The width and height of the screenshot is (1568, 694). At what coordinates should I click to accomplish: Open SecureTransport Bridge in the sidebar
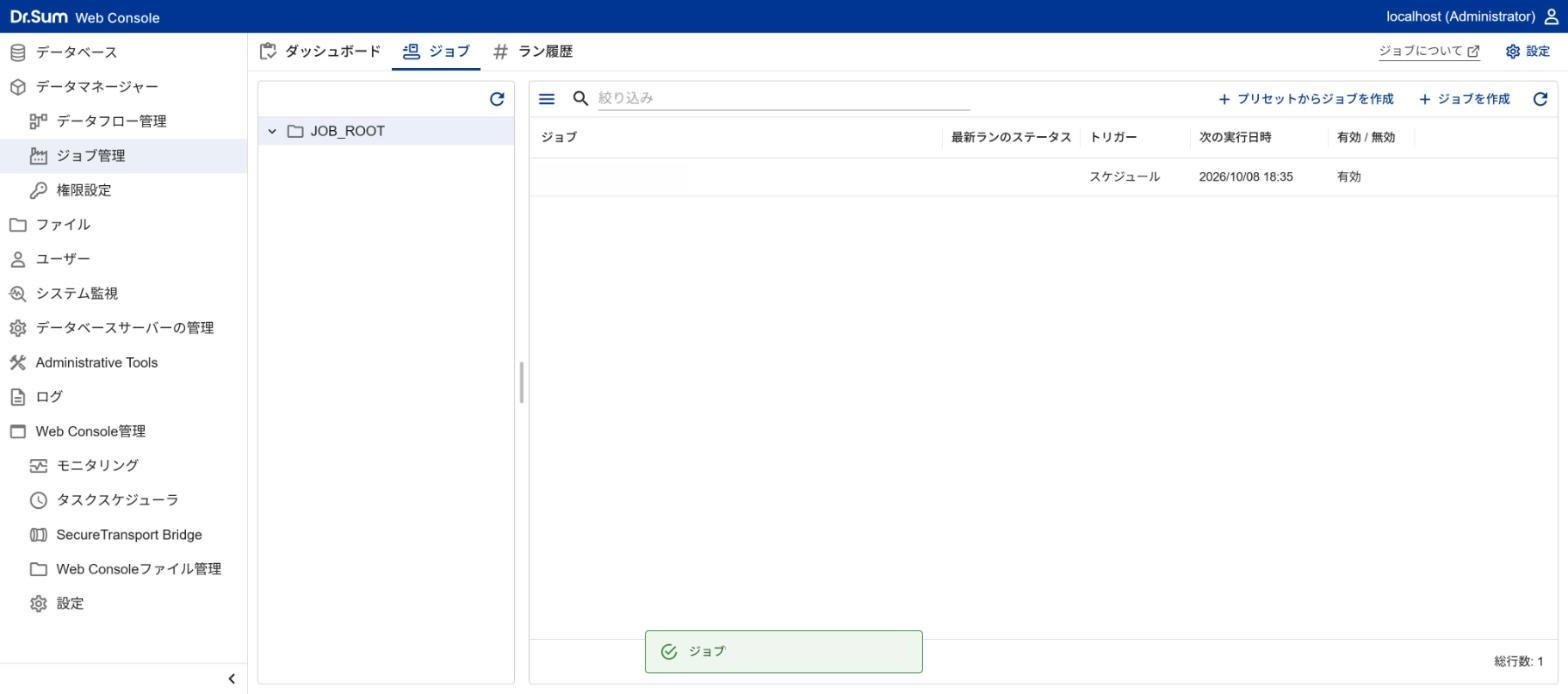pyautogui.click(x=123, y=535)
